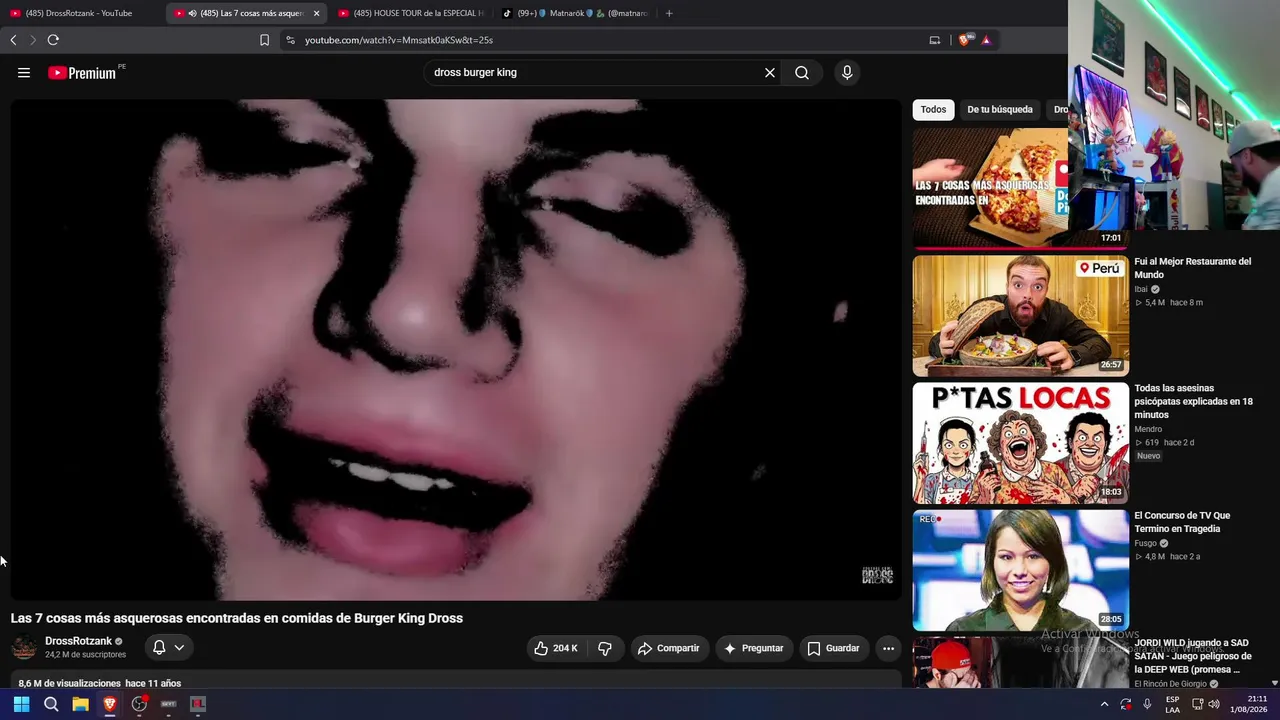1280x720 pixels.
Task: Dislike the video
Action: pos(605,648)
